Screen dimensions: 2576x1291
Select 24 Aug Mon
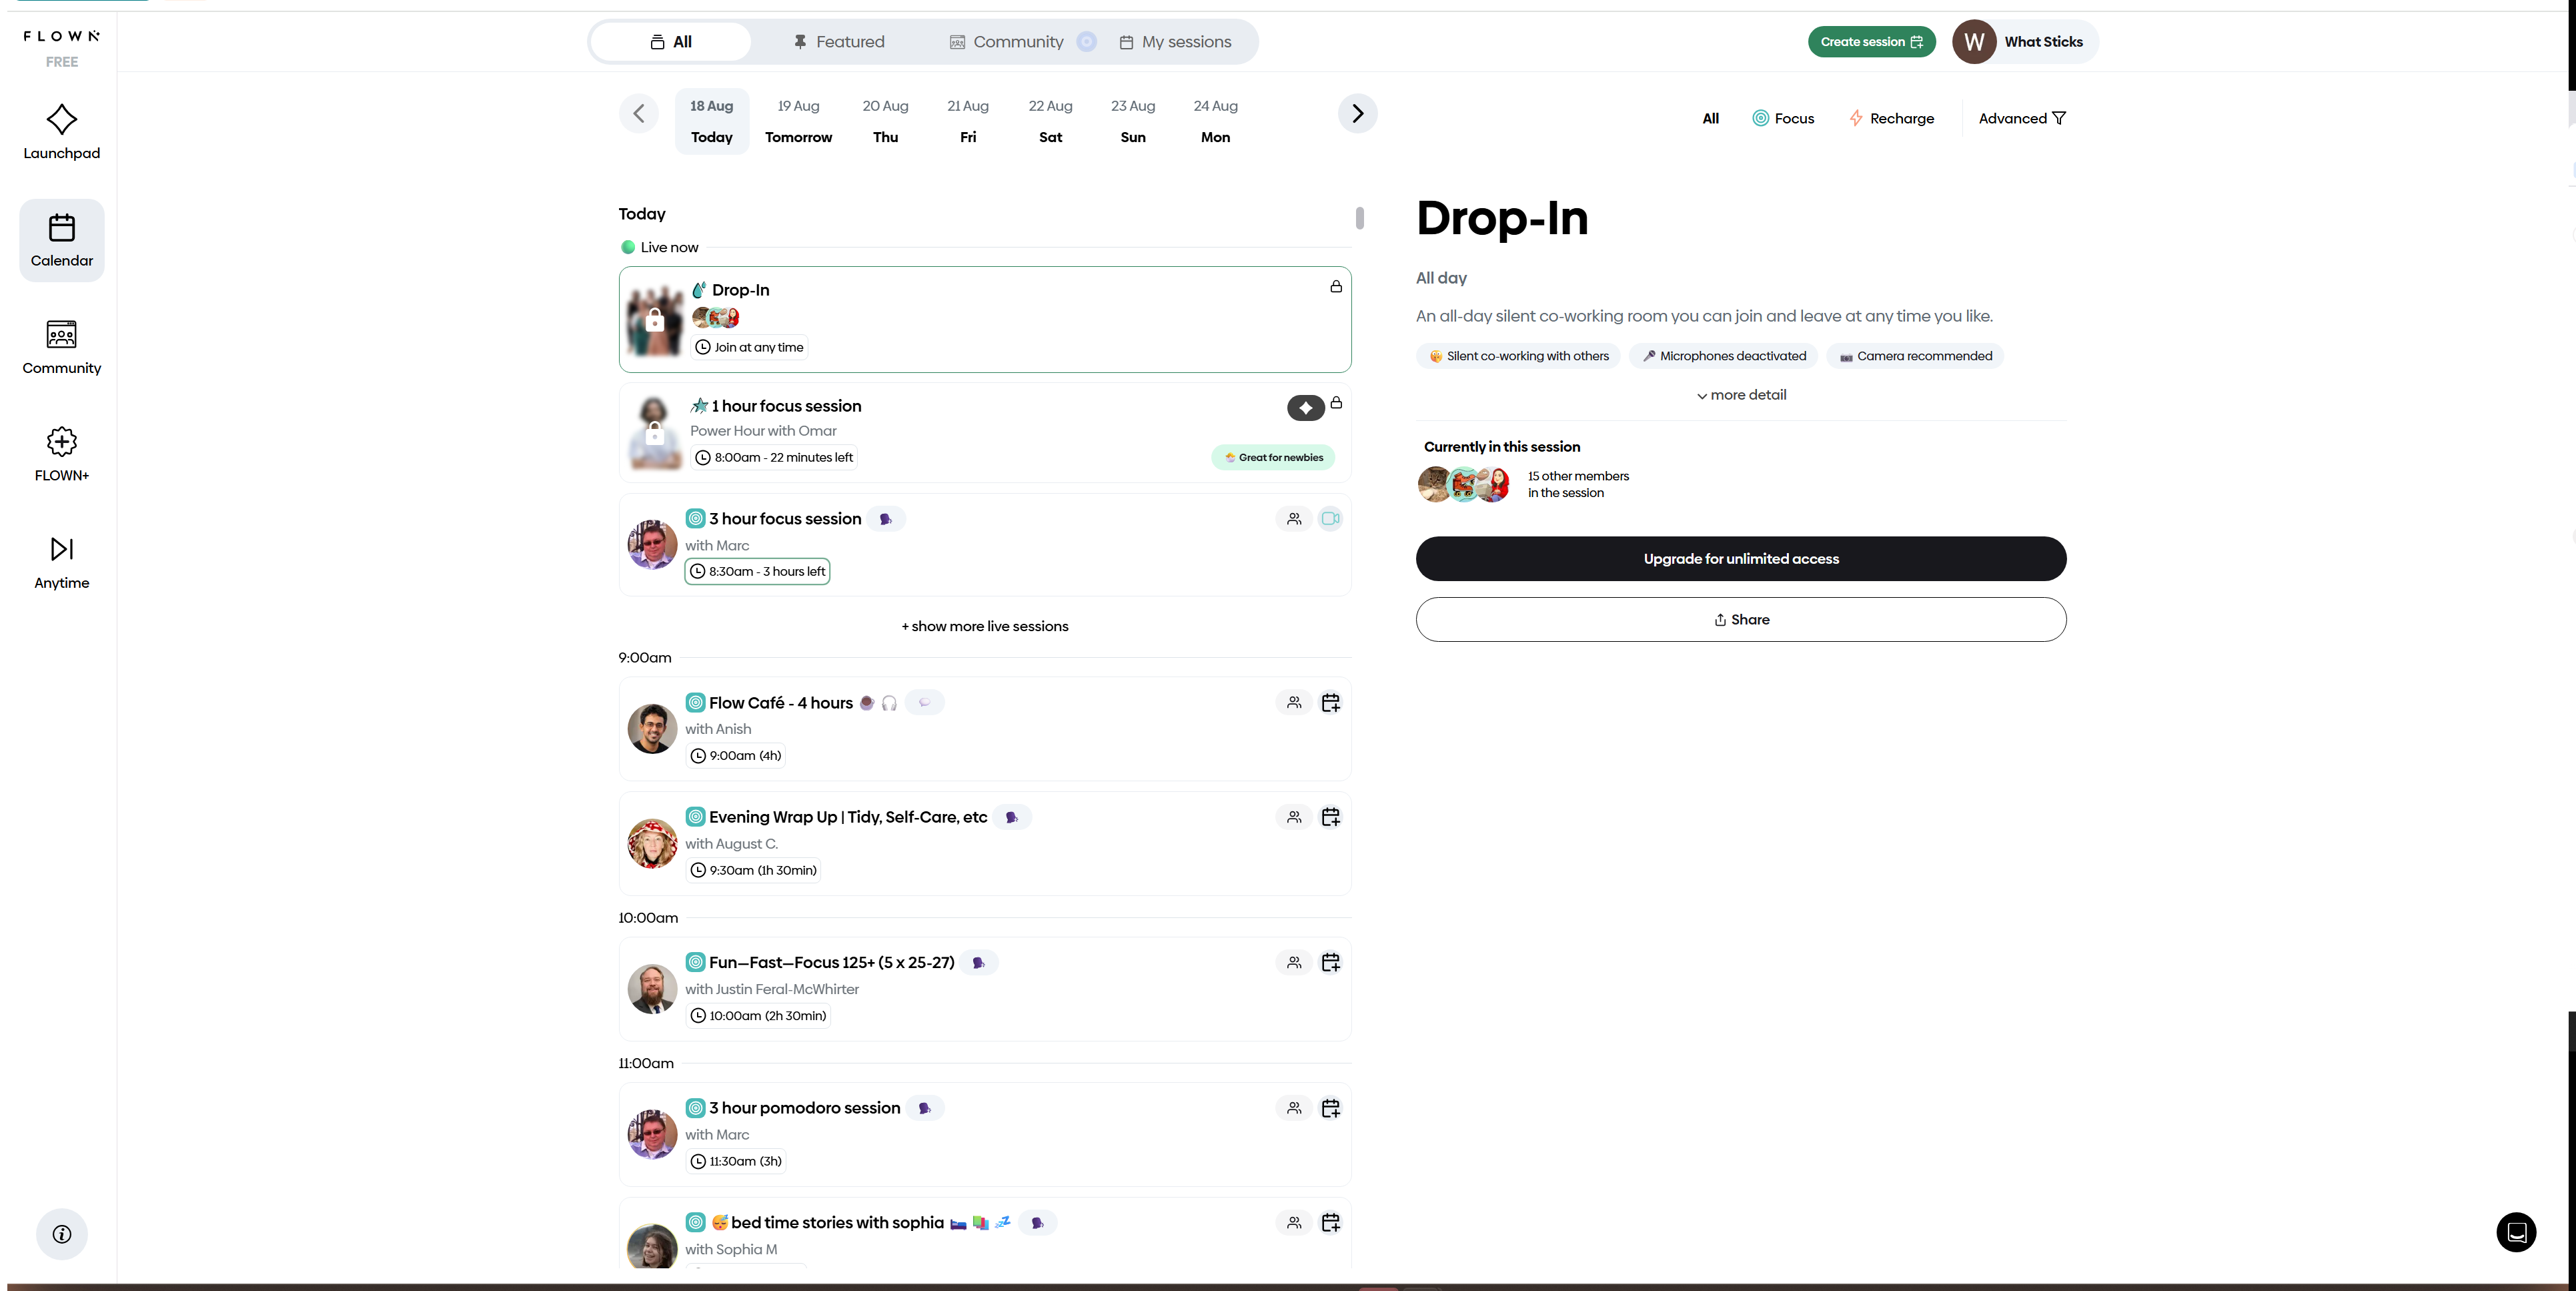pos(1215,121)
